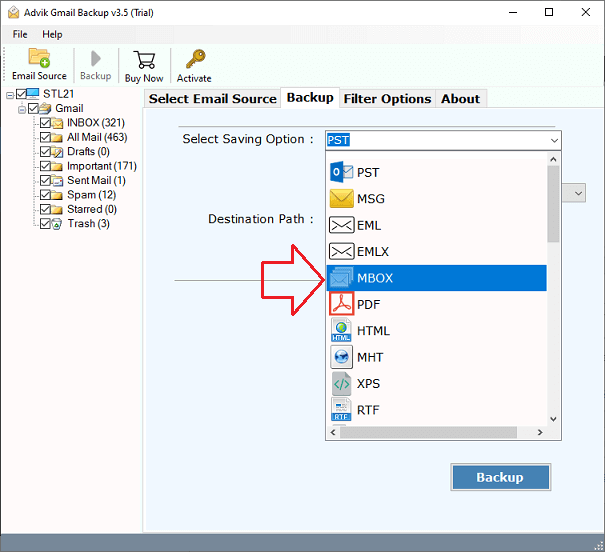Click the blue Backup button
This screenshot has width=605, height=552.
[x=500, y=477]
